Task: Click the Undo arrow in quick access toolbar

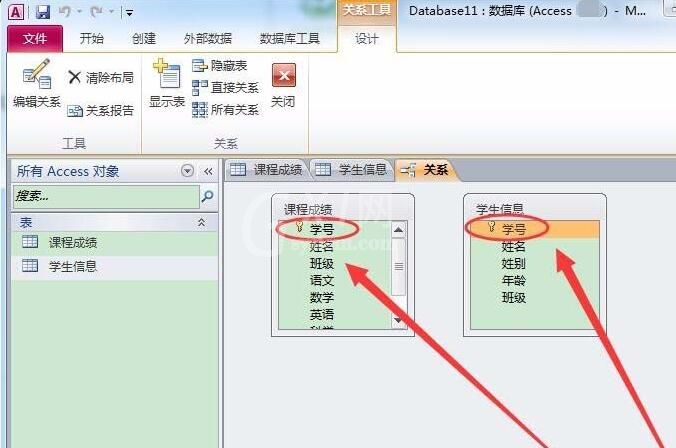Action: coord(65,12)
